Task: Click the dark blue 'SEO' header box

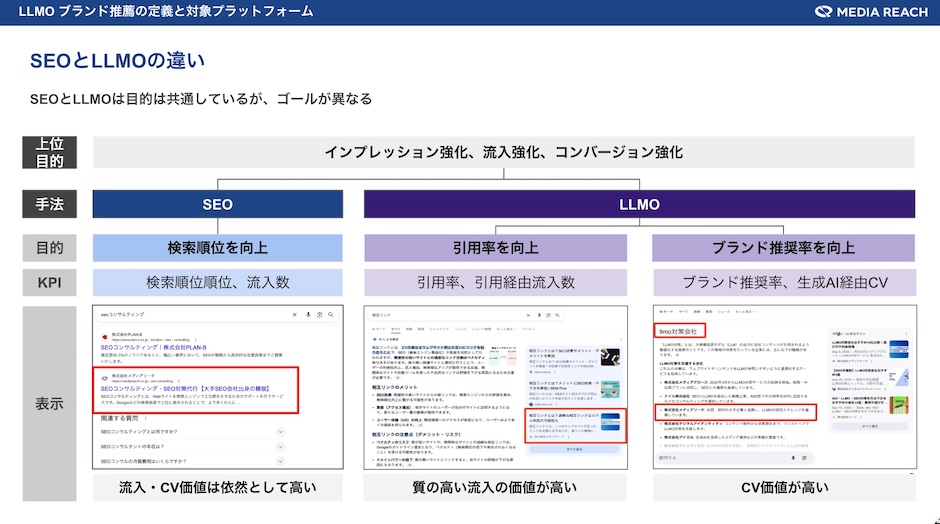Action: (218, 204)
